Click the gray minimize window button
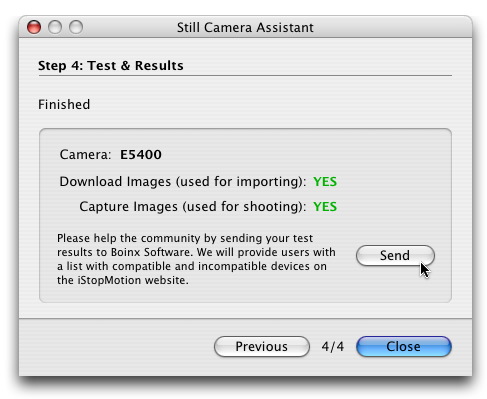487x399 pixels. 55,27
